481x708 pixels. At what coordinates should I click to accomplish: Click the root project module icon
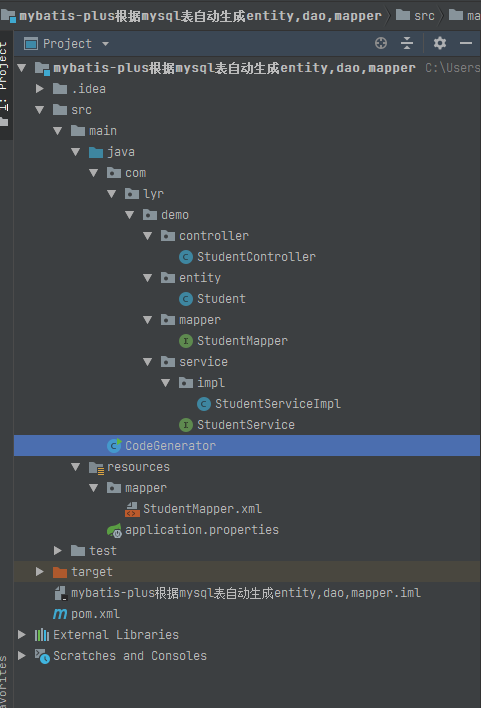[42, 68]
